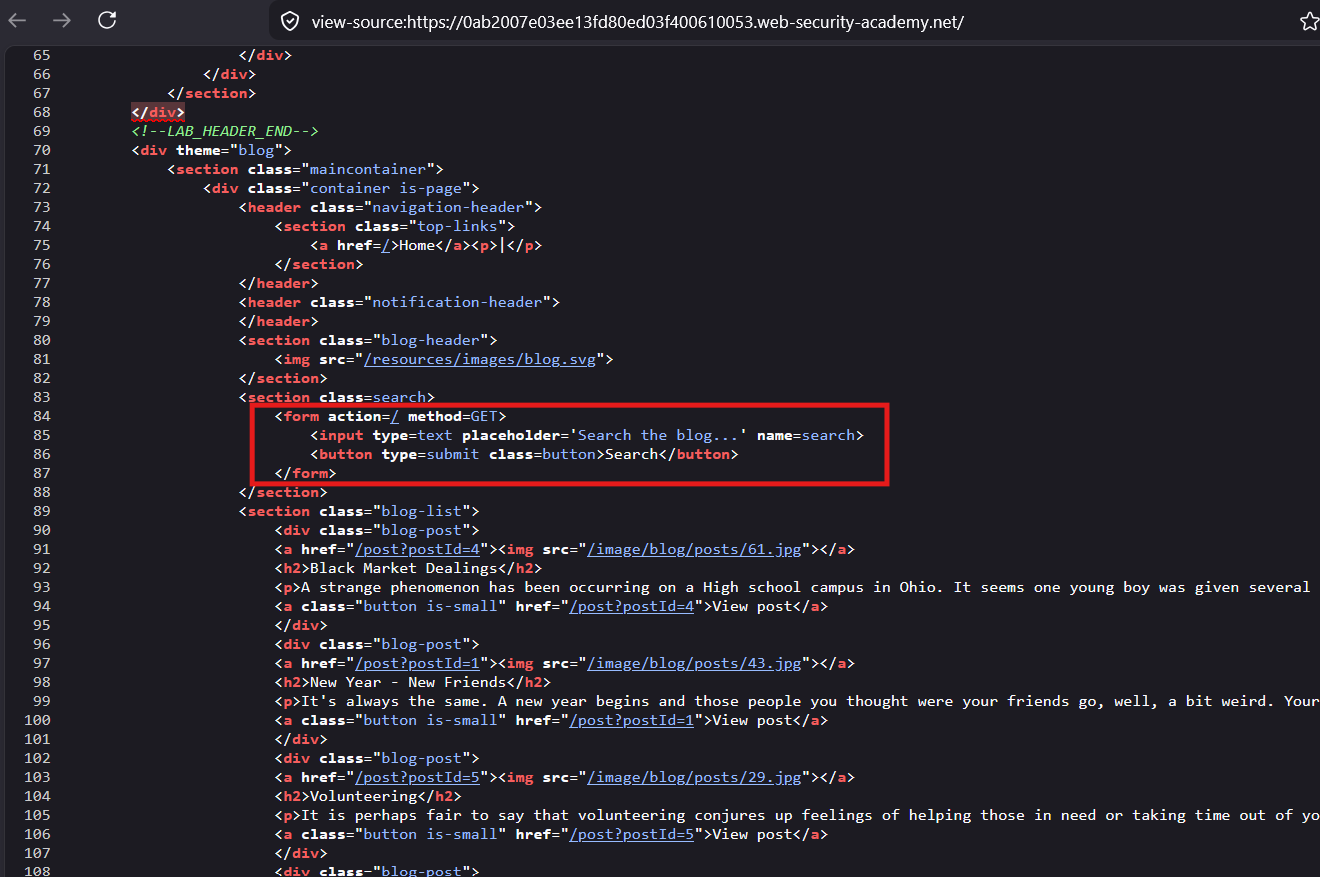This screenshot has width=1320, height=877.
Task: Go back using the browser back arrow
Action: [18, 20]
